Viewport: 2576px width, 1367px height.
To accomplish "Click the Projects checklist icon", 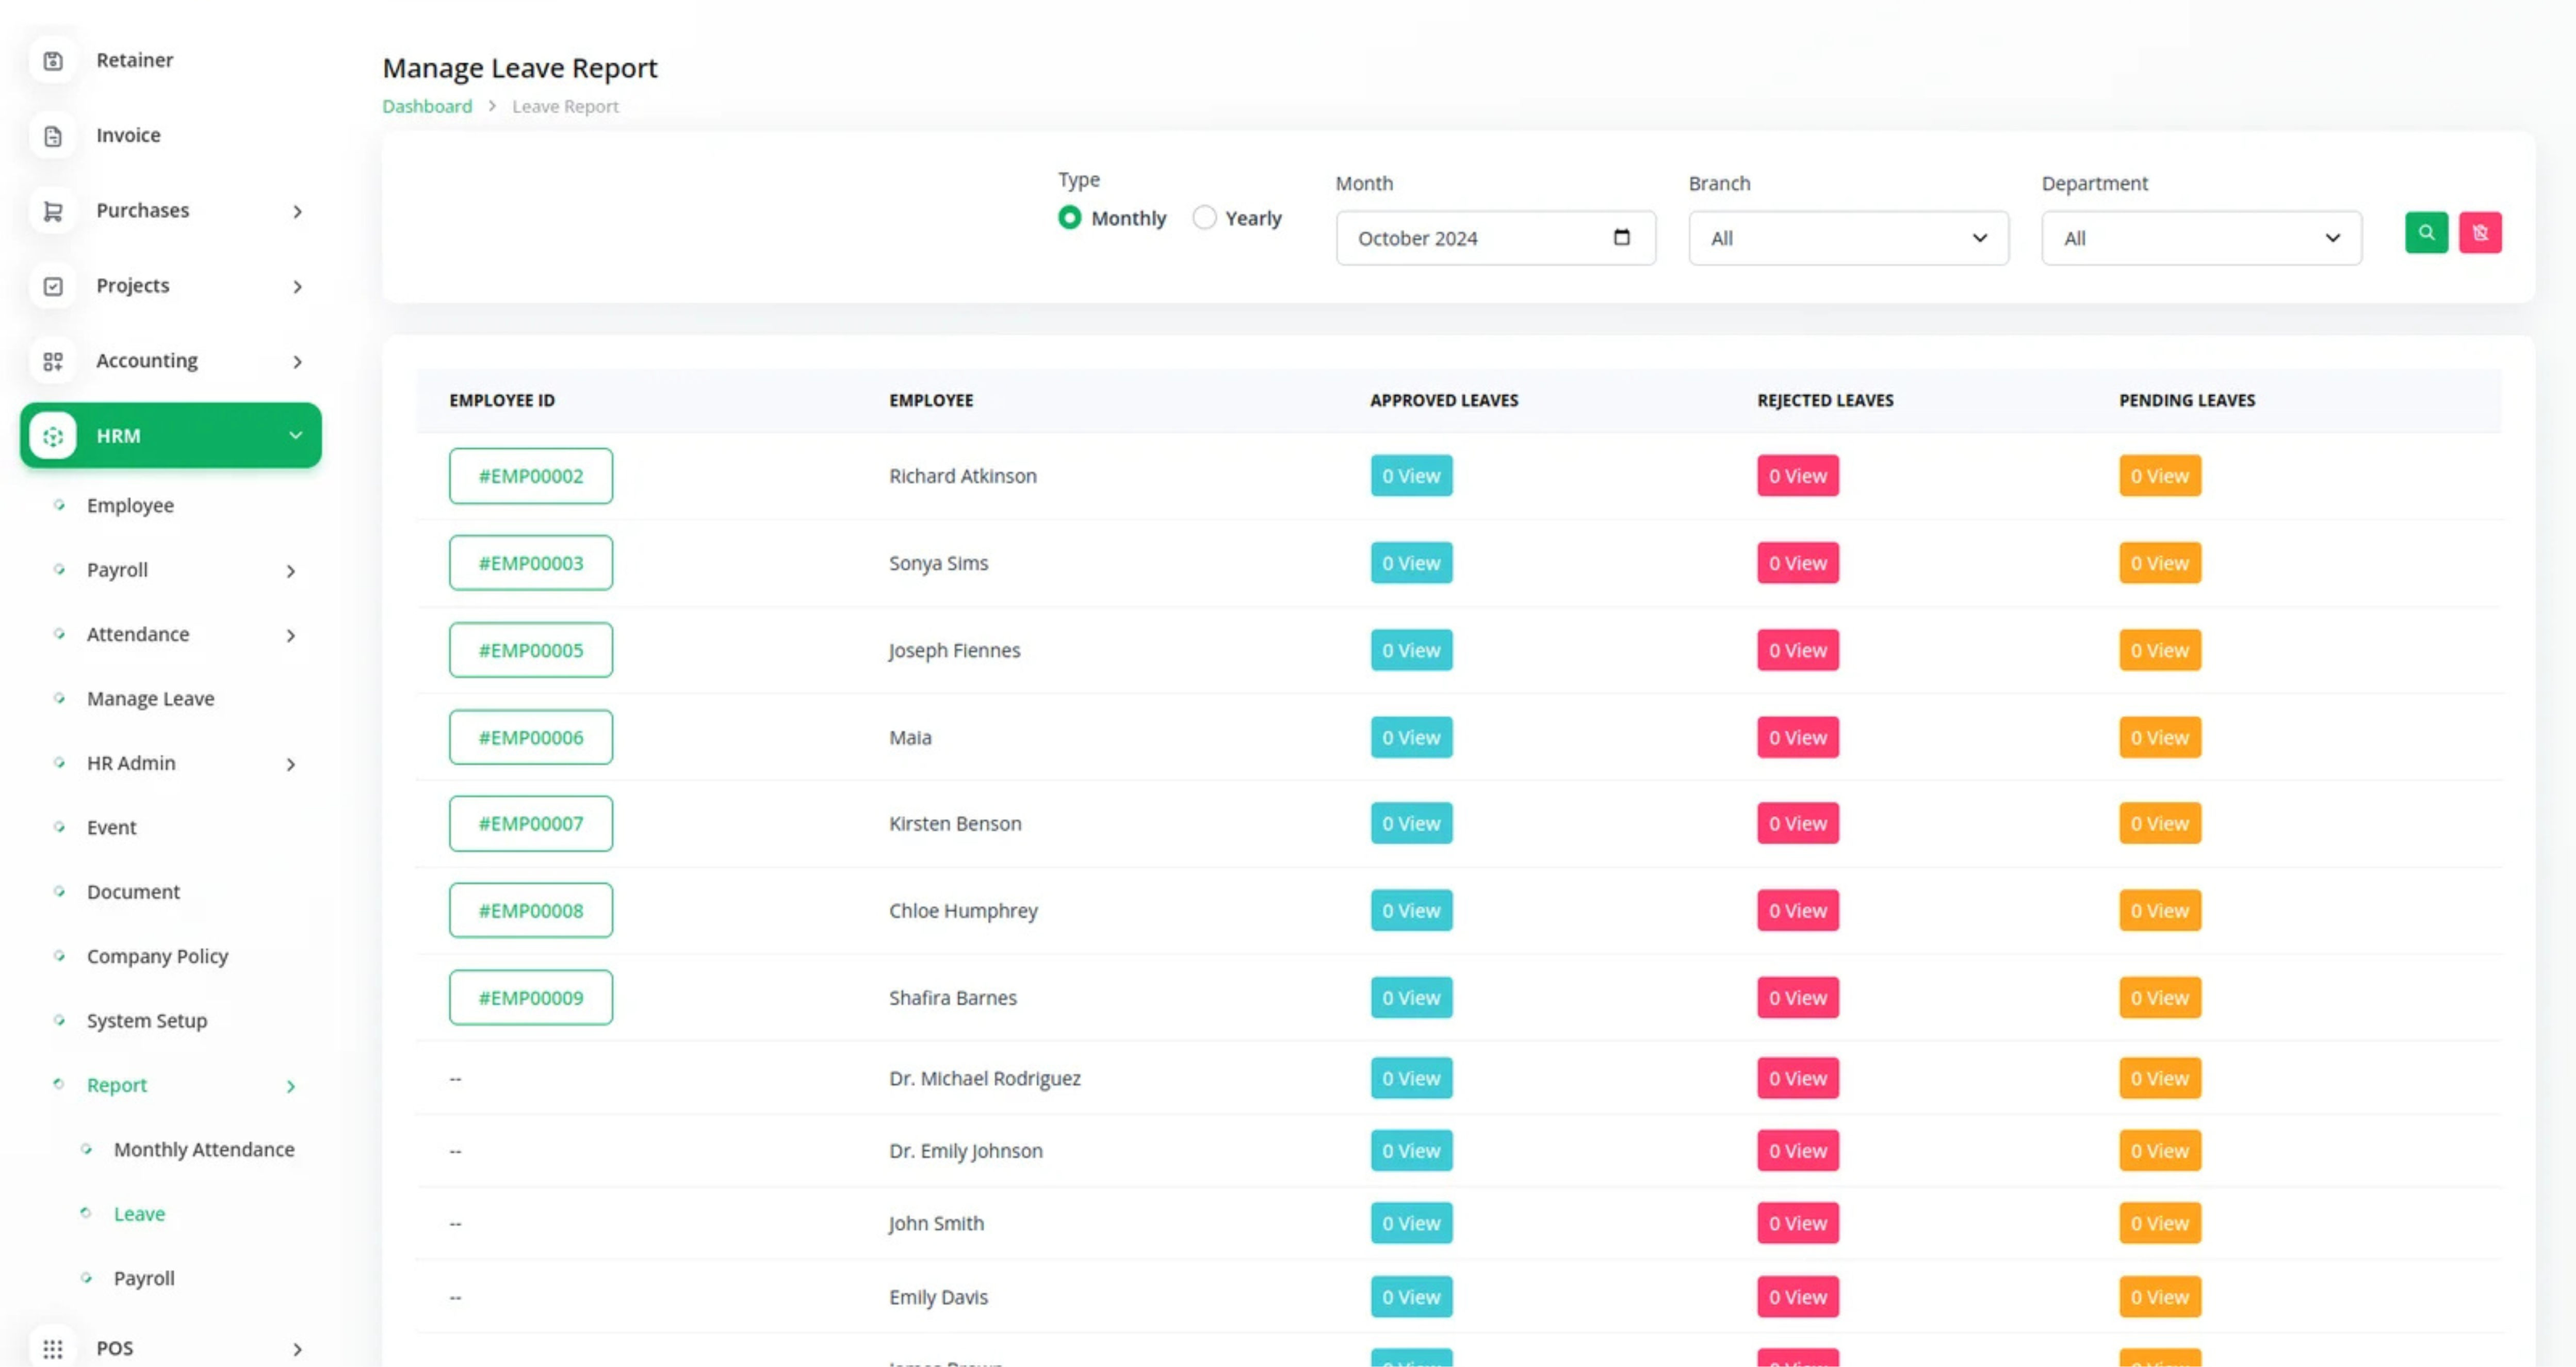I will pyautogui.click(x=53, y=286).
